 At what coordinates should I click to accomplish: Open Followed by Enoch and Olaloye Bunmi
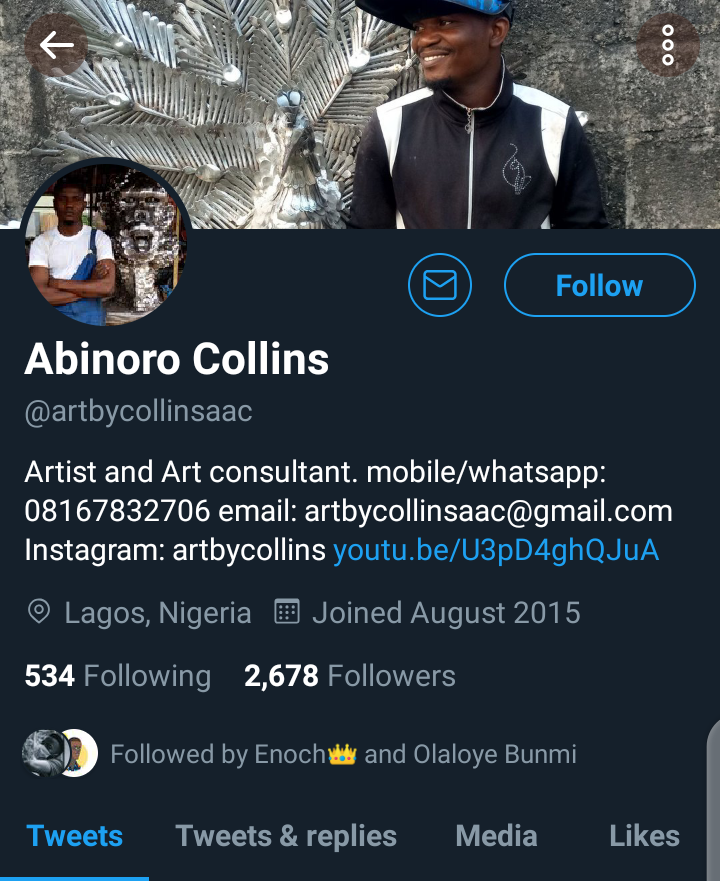tap(343, 754)
